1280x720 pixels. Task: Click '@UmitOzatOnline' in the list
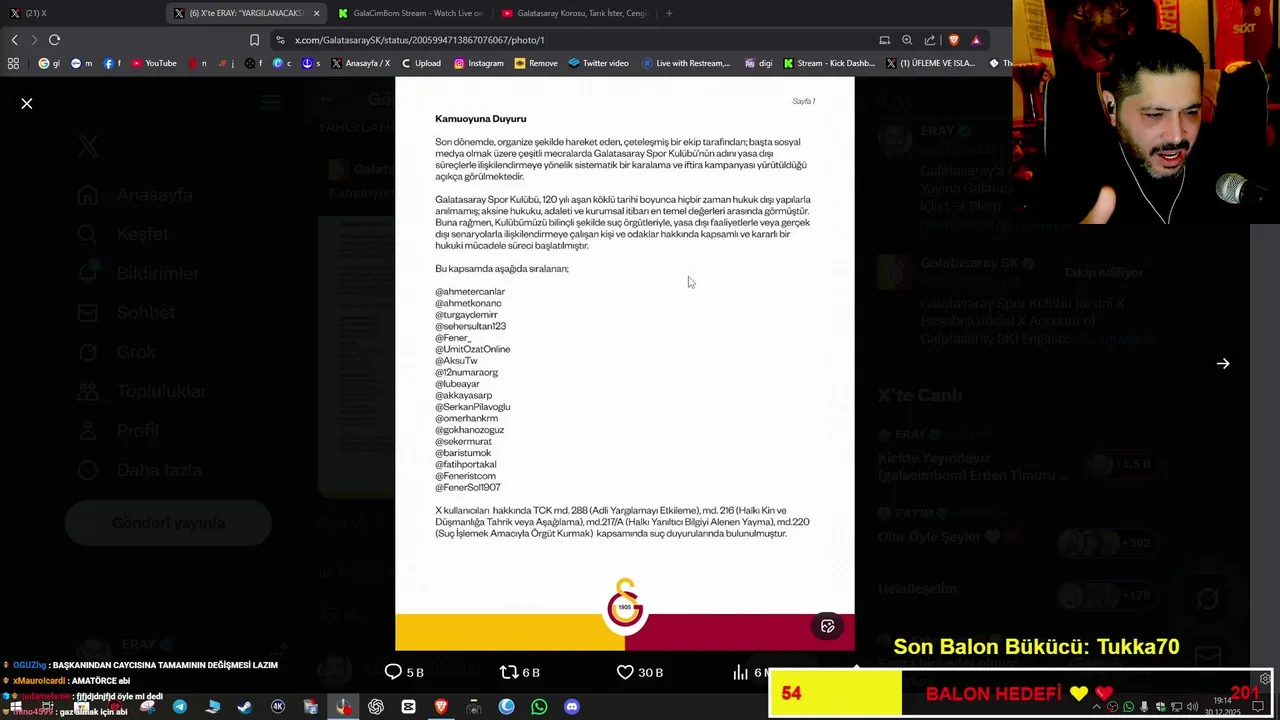(x=473, y=349)
